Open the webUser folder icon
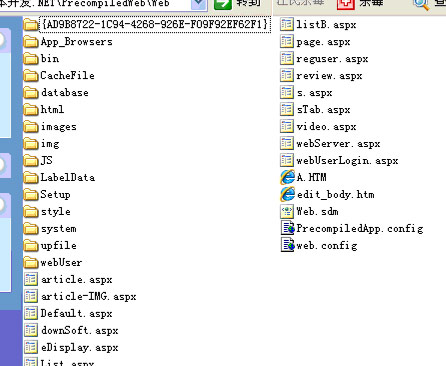 (31, 263)
